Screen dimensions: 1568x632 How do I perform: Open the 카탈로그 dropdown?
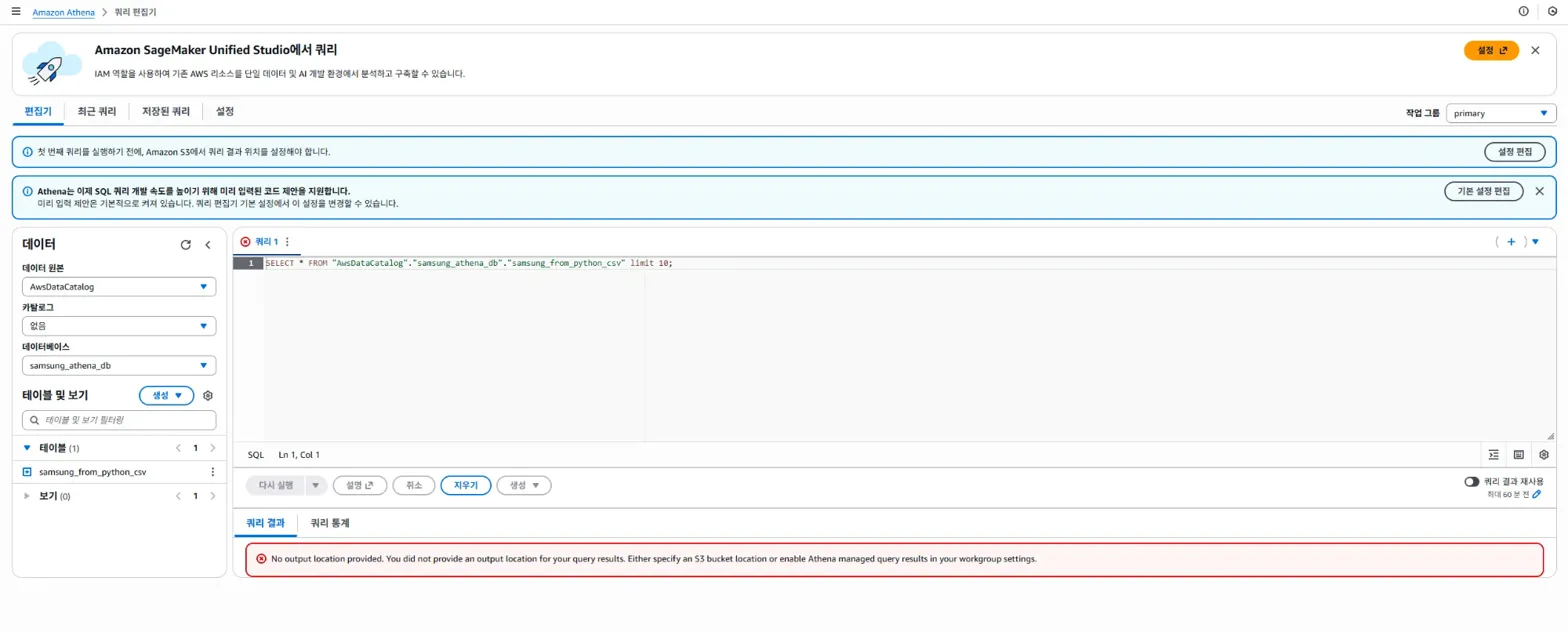pos(119,325)
